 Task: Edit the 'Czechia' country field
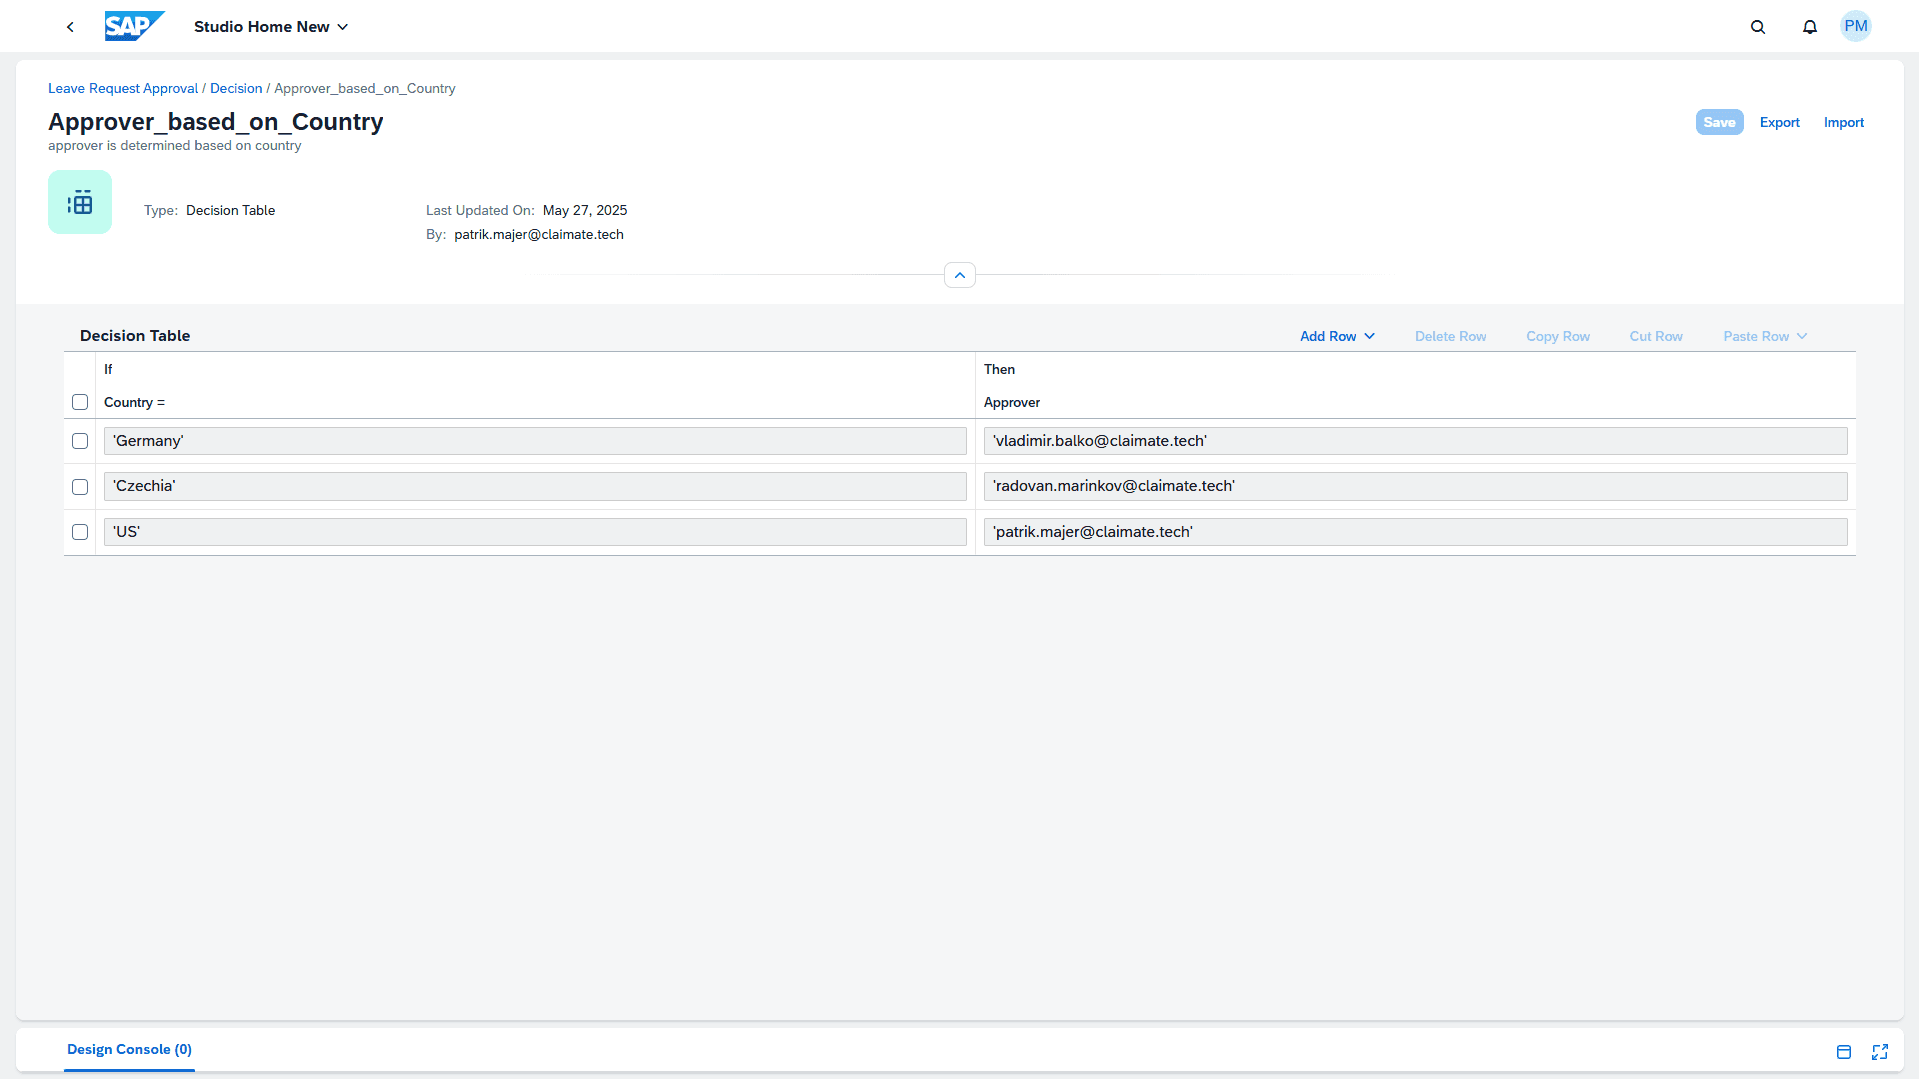coord(535,487)
